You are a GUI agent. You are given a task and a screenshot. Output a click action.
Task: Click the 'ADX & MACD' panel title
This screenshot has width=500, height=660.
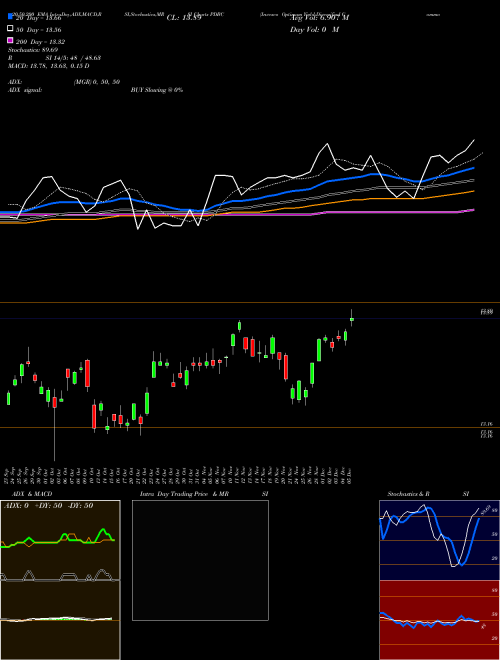(x=32, y=494)
